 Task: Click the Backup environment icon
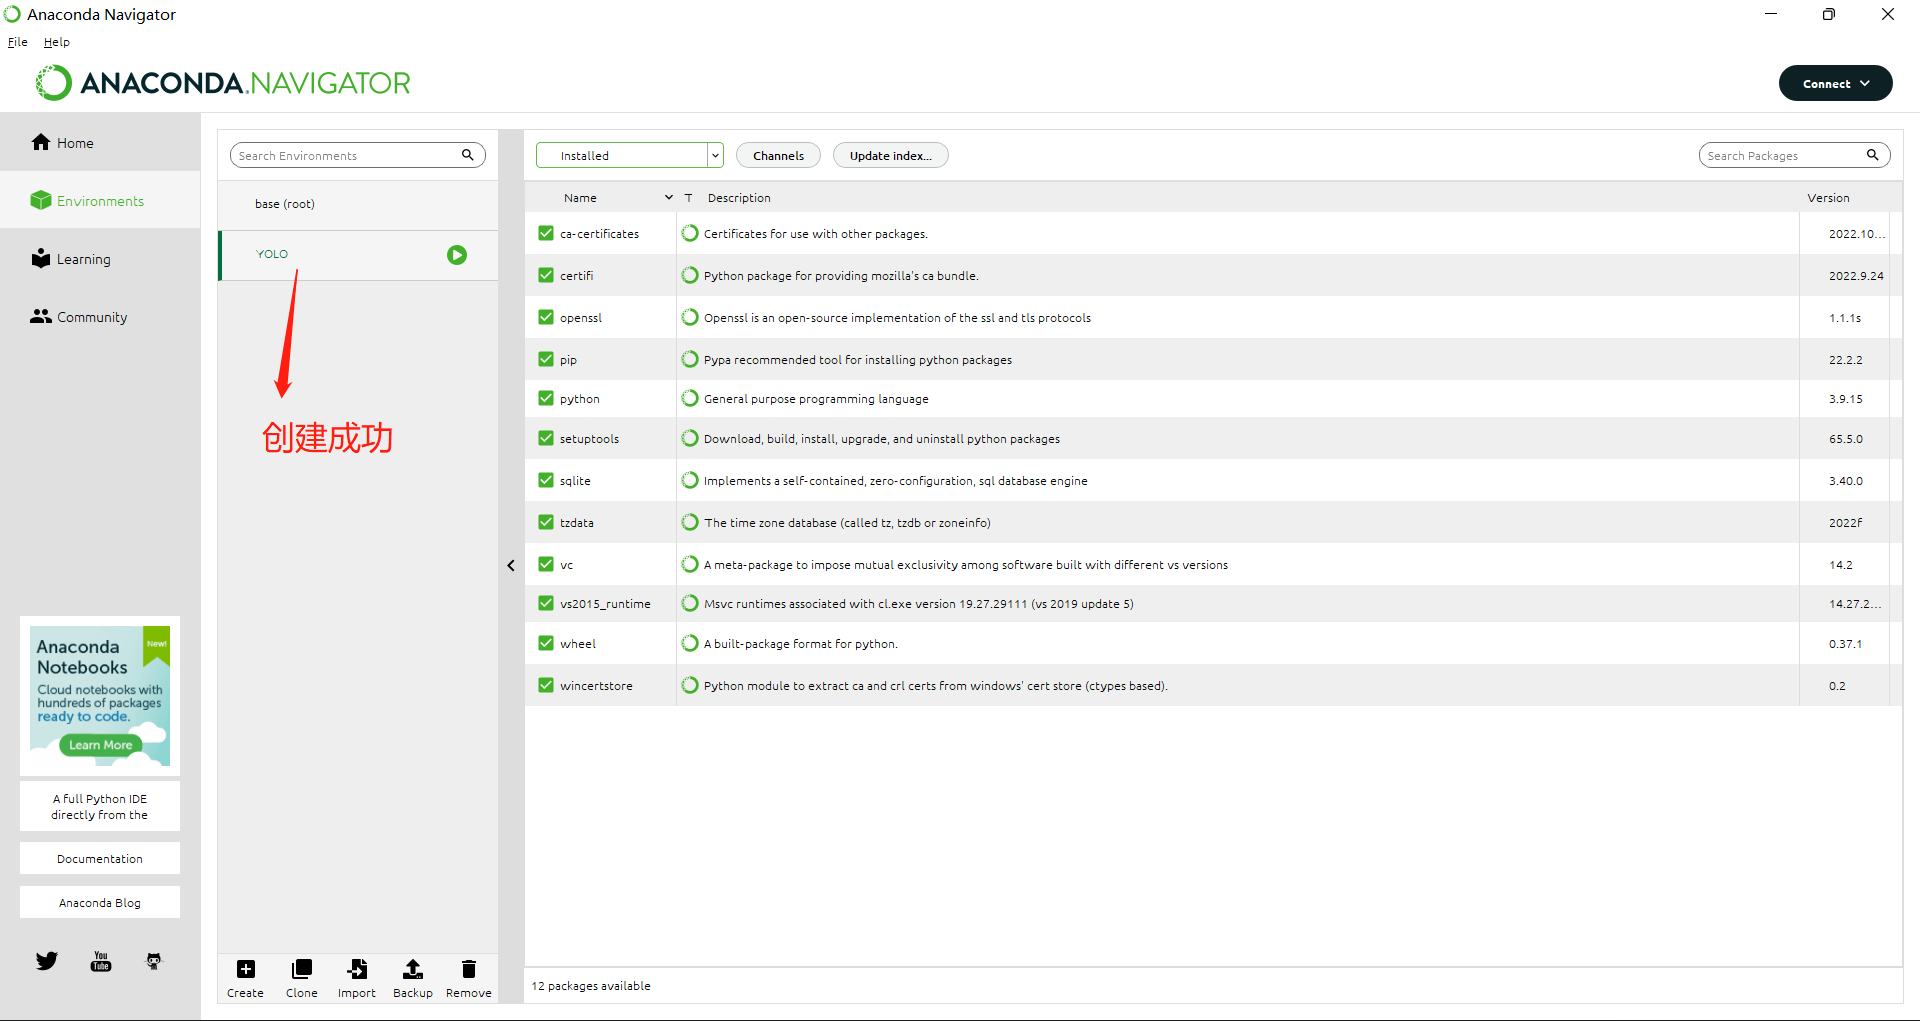coord(412,969)
